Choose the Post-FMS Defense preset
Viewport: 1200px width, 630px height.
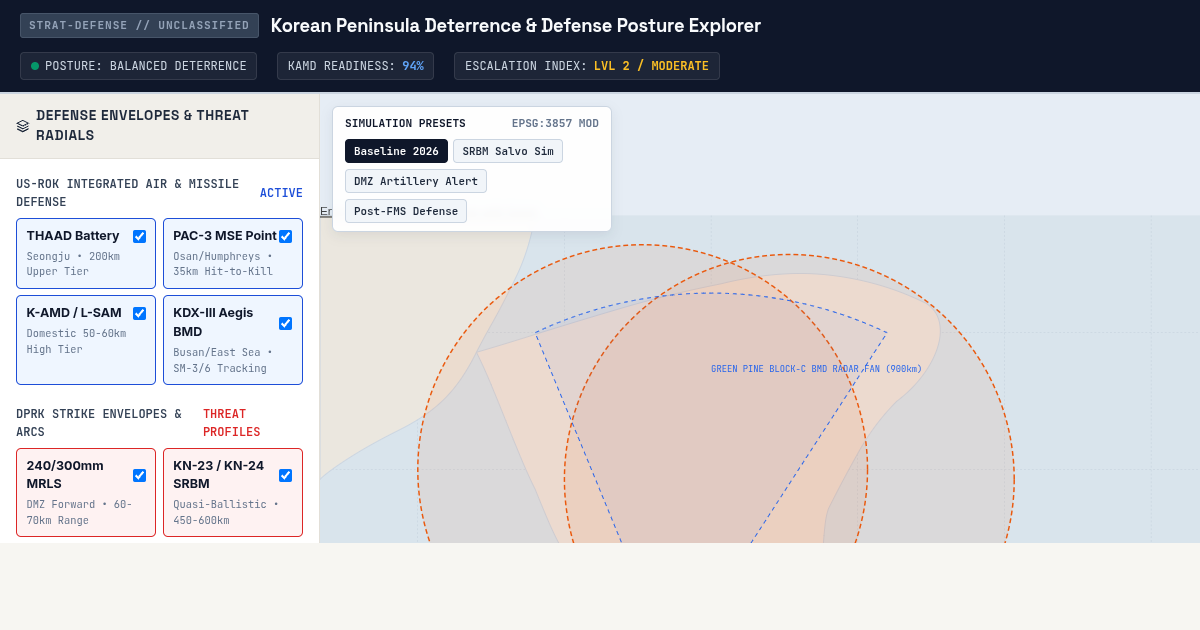[406, 211]
